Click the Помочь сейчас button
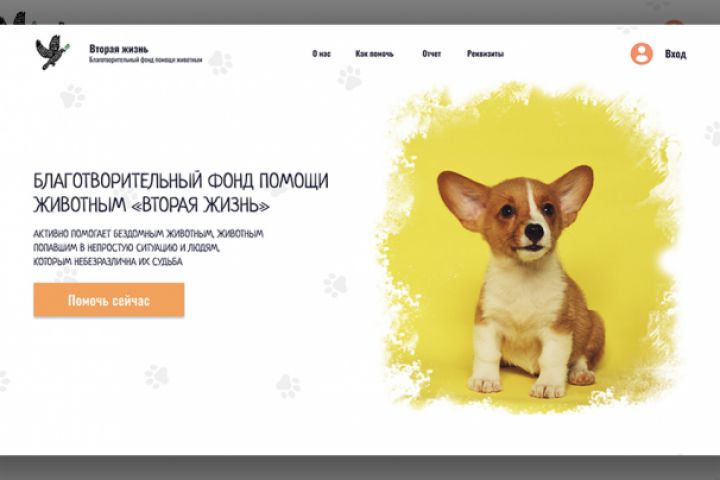The image size is (720, 480). pos(109,300)
